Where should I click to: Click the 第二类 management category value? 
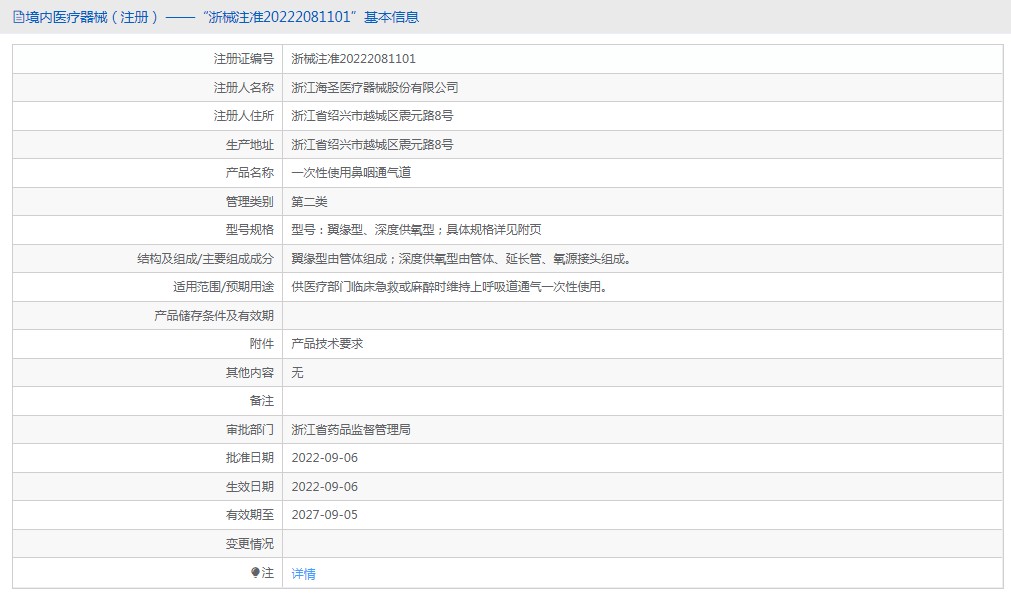tap(309, 201)
